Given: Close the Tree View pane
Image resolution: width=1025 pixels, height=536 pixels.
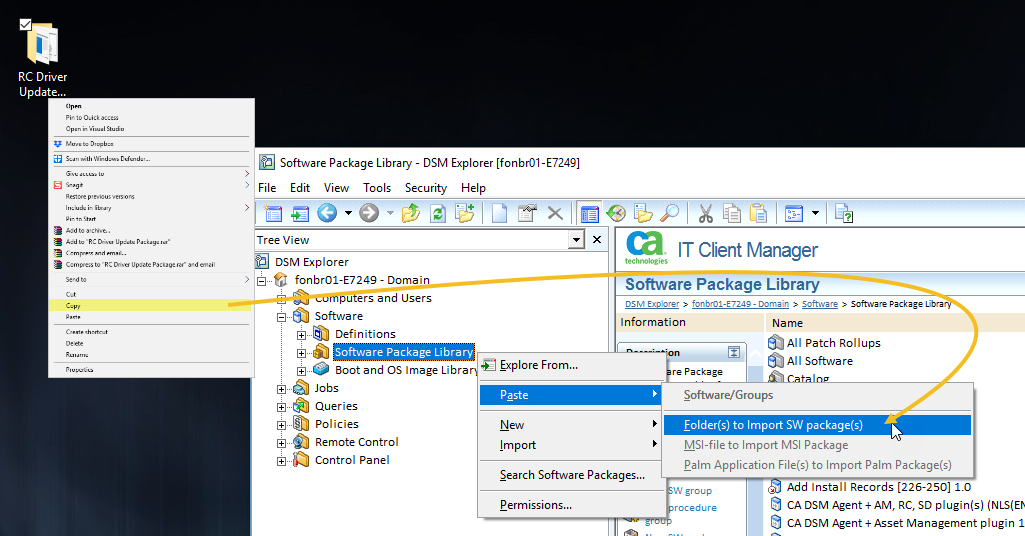Looking at the screenshot, I should point(597,240).
